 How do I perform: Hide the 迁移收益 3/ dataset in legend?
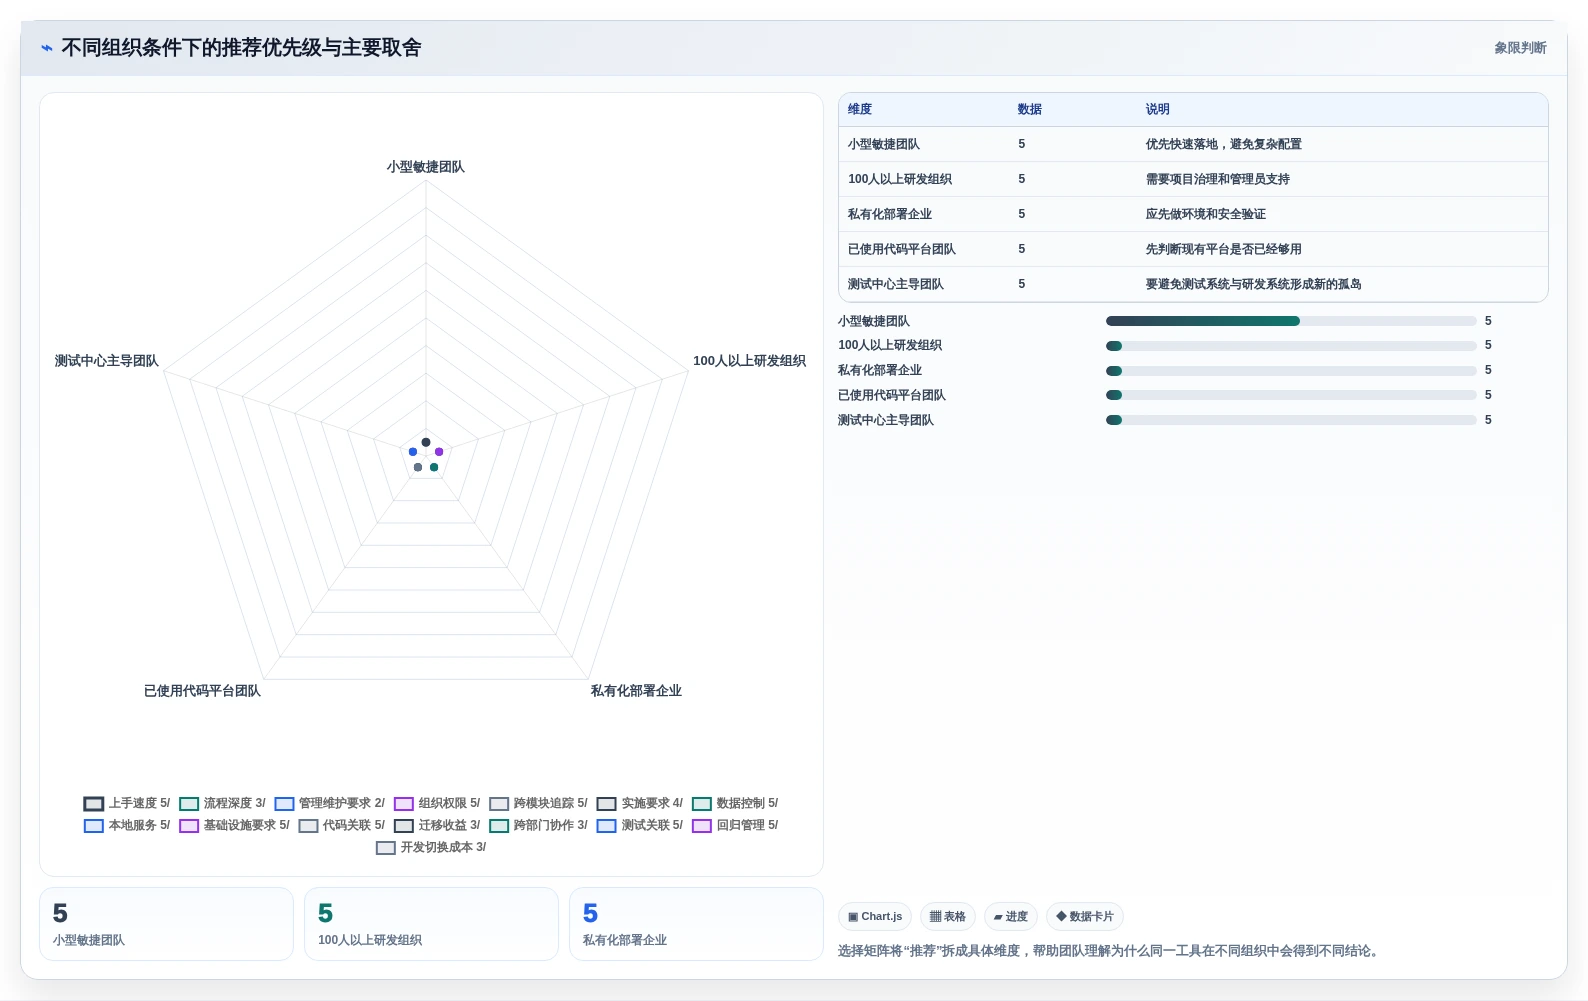(437, 825)
